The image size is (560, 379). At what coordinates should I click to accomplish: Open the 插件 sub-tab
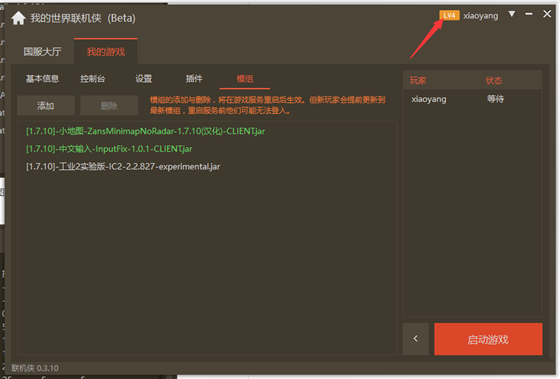coord(194,79)
